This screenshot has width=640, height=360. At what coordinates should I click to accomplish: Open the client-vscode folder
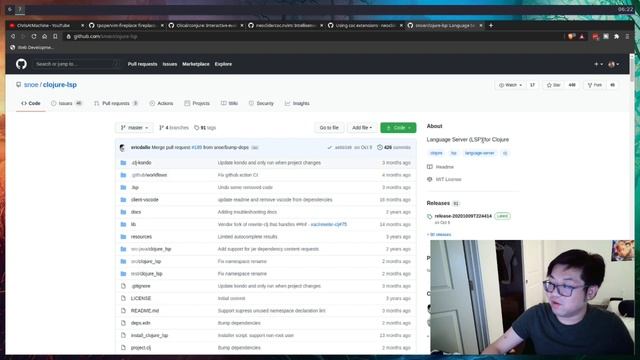[144, 200]
